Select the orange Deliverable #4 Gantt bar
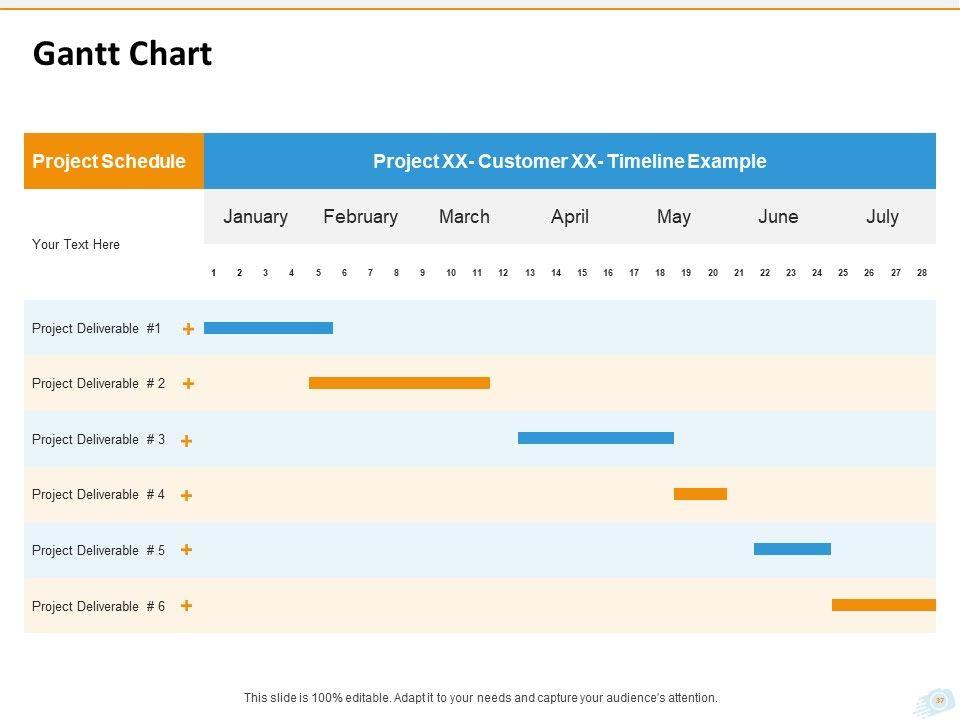960x720 pixels. [x=700, y=494]
